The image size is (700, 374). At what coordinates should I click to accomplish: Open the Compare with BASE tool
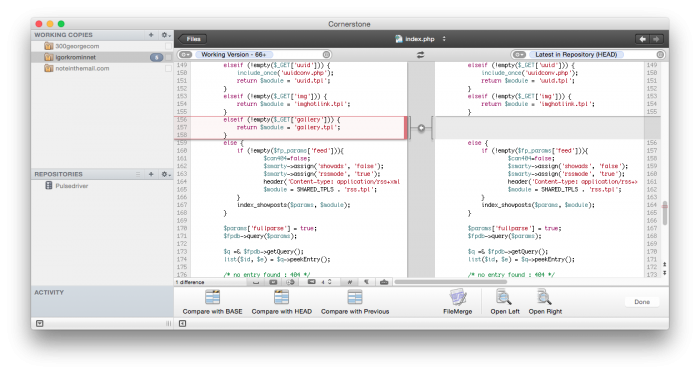click(212, 302)
